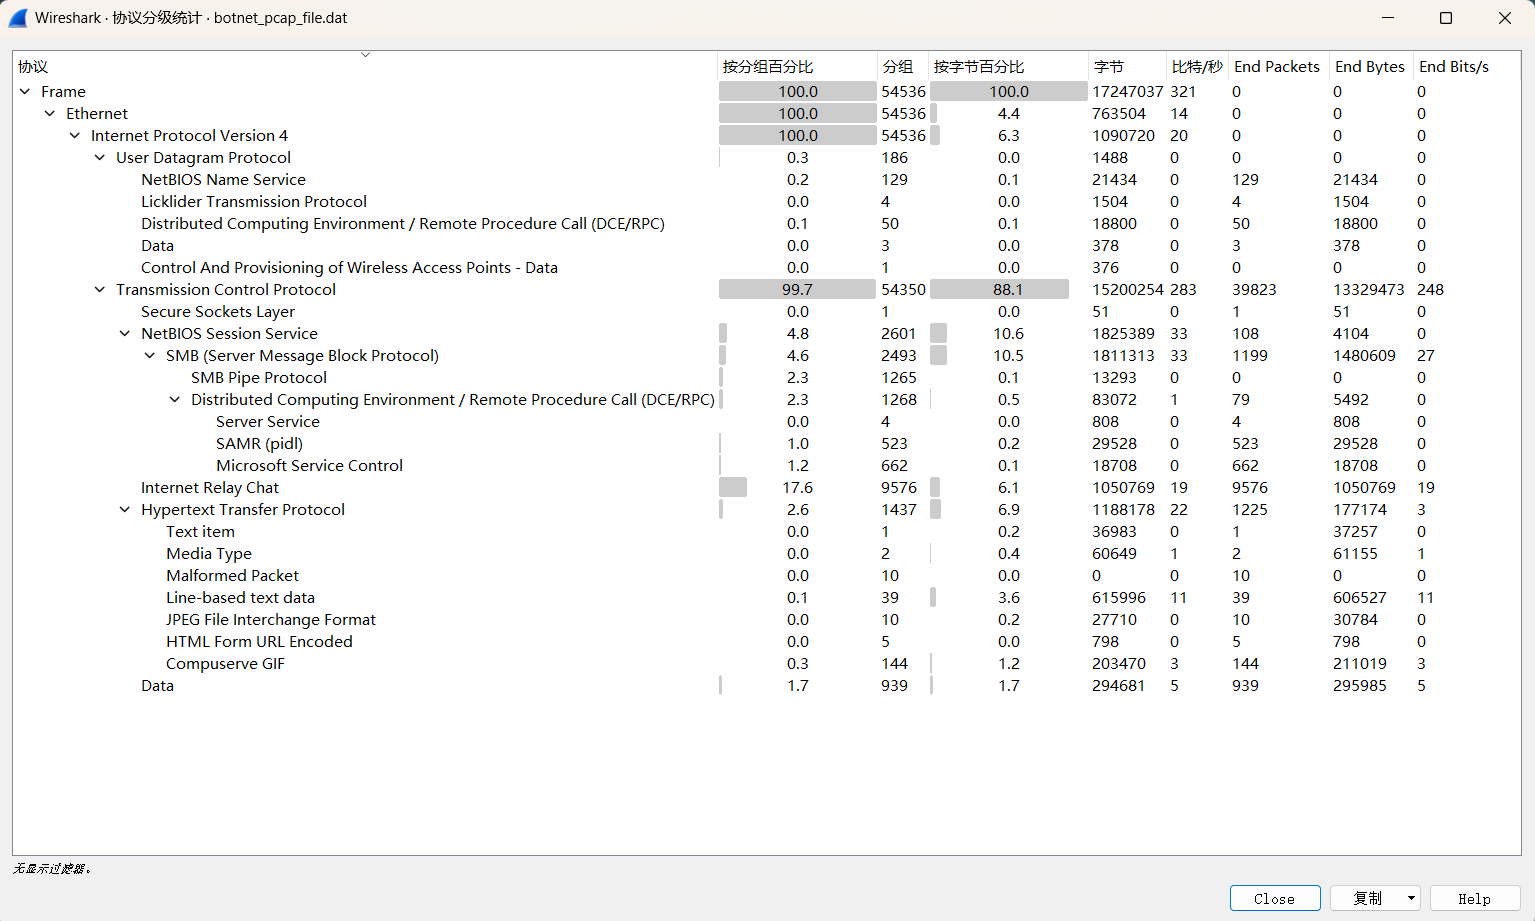Collapse User Datagram Protocol node

[100, 158]
